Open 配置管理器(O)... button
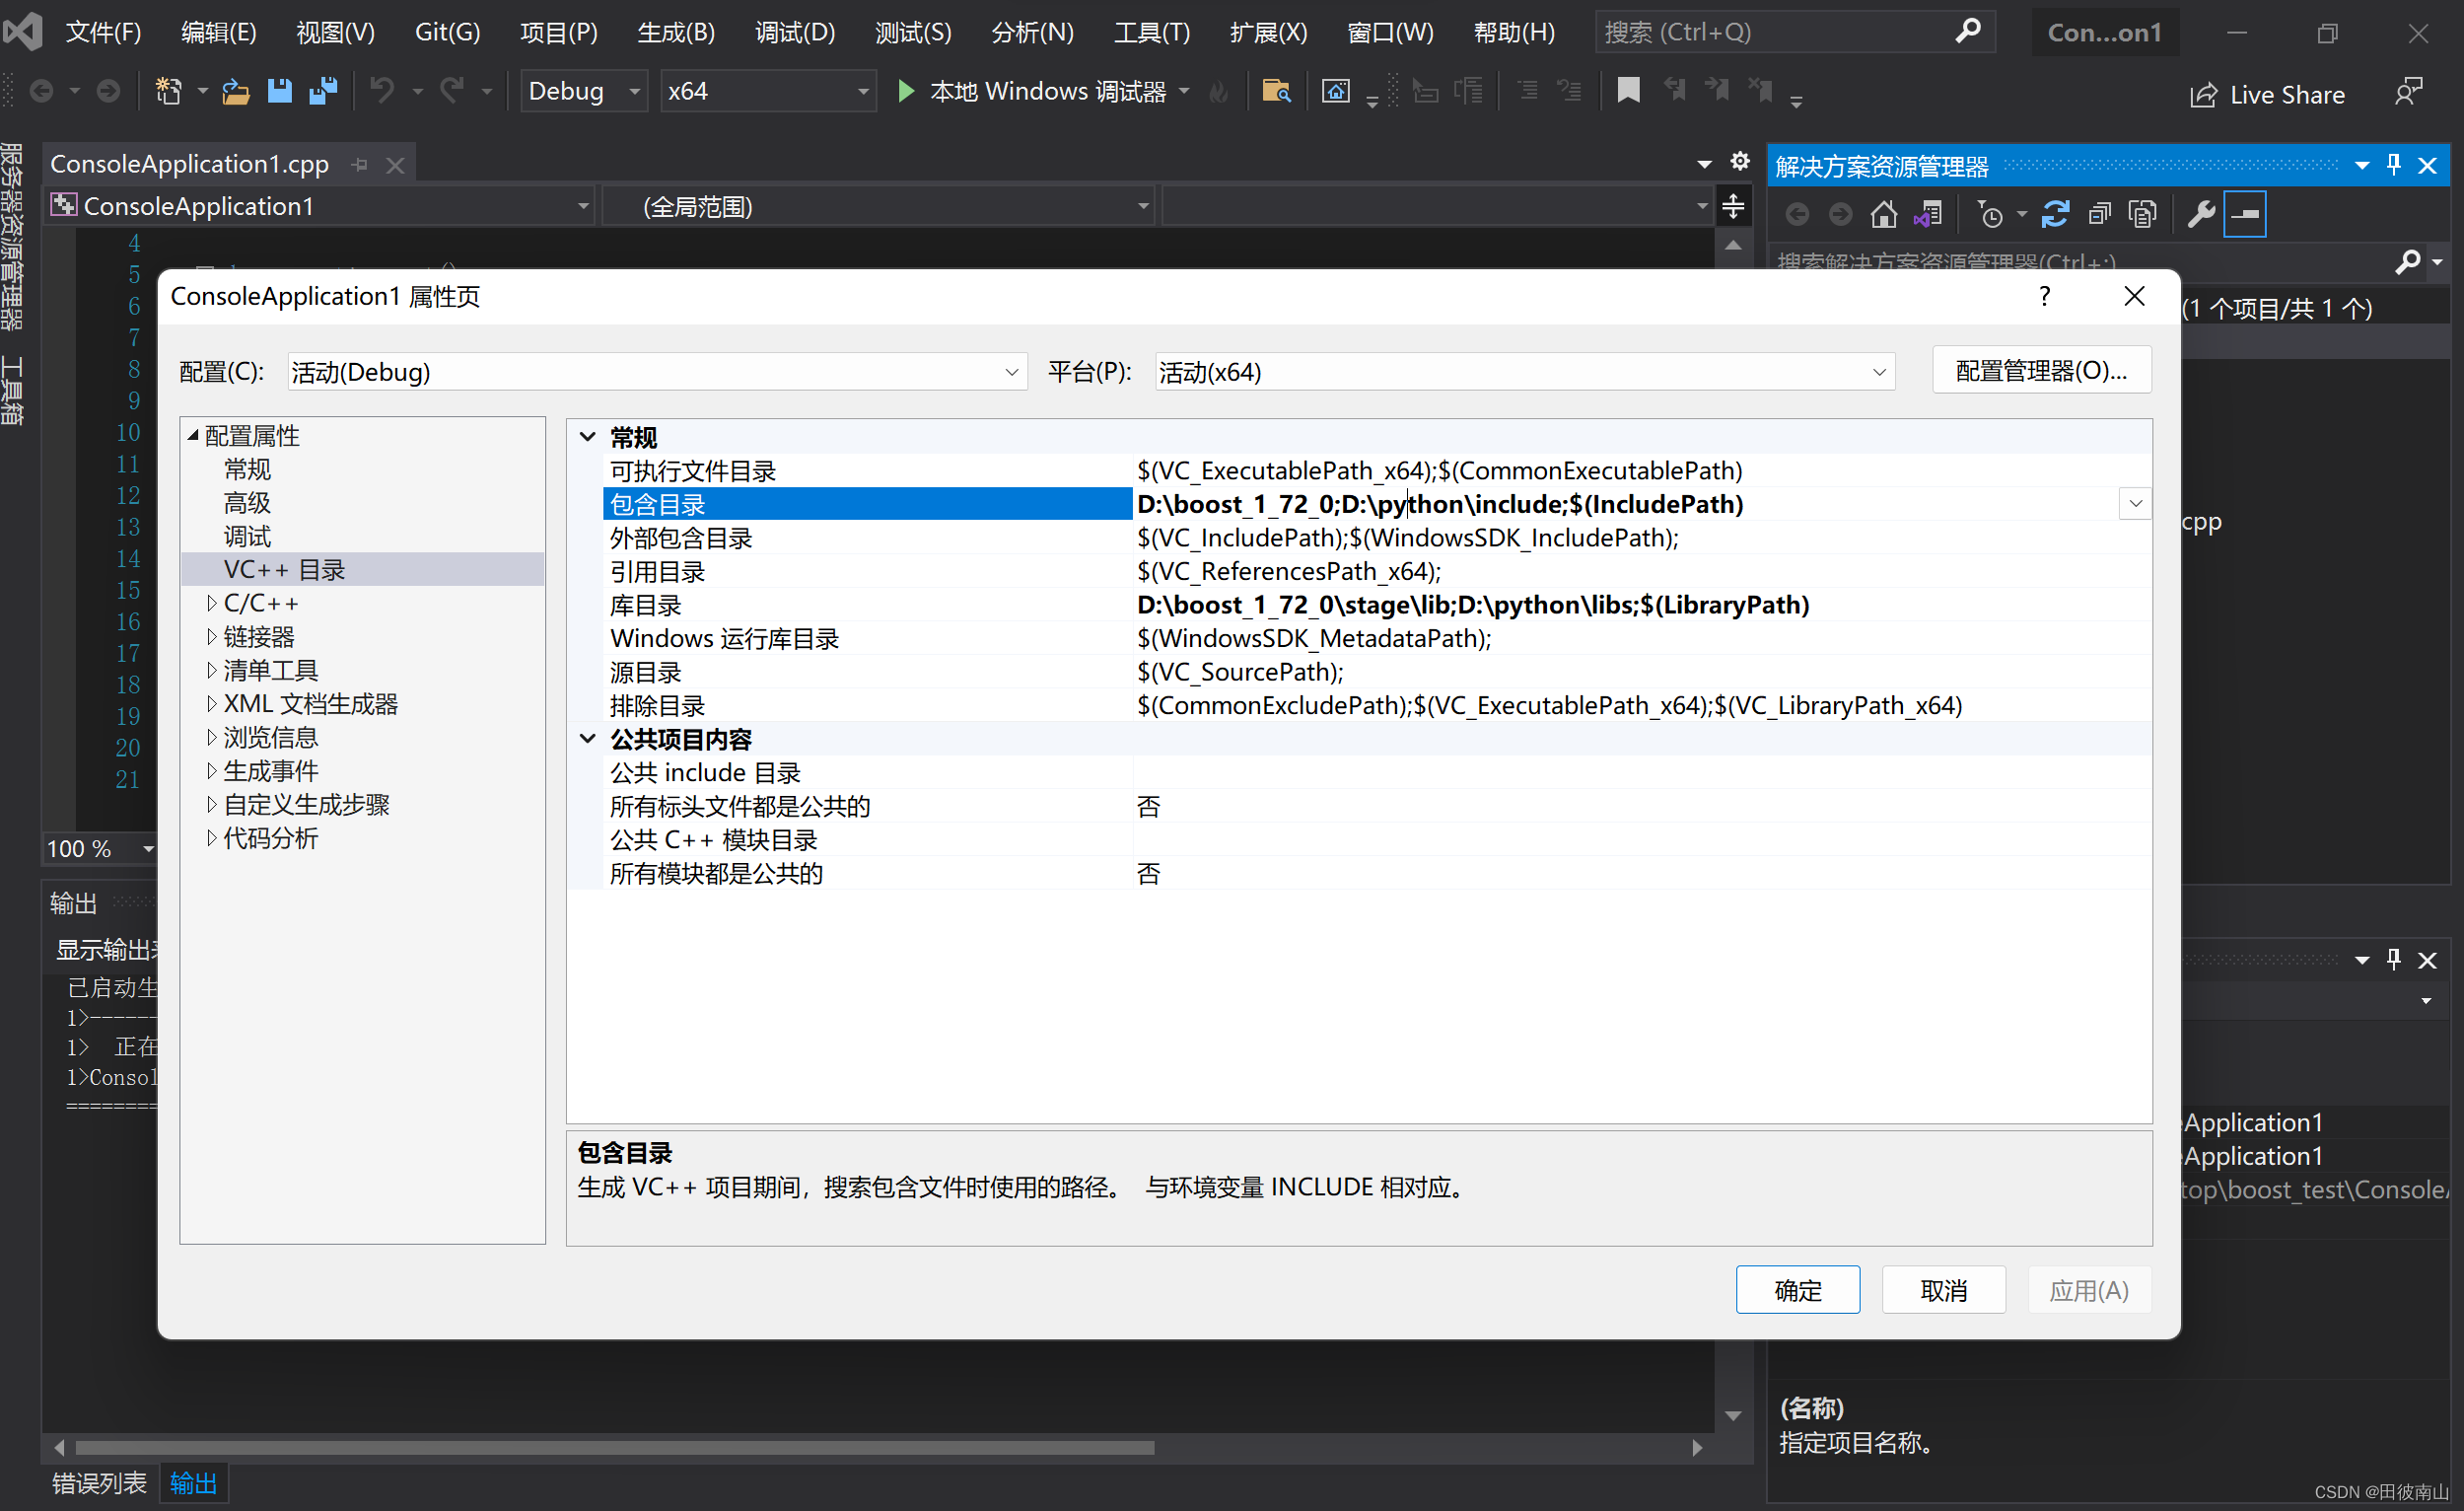 coord(2041,370)
